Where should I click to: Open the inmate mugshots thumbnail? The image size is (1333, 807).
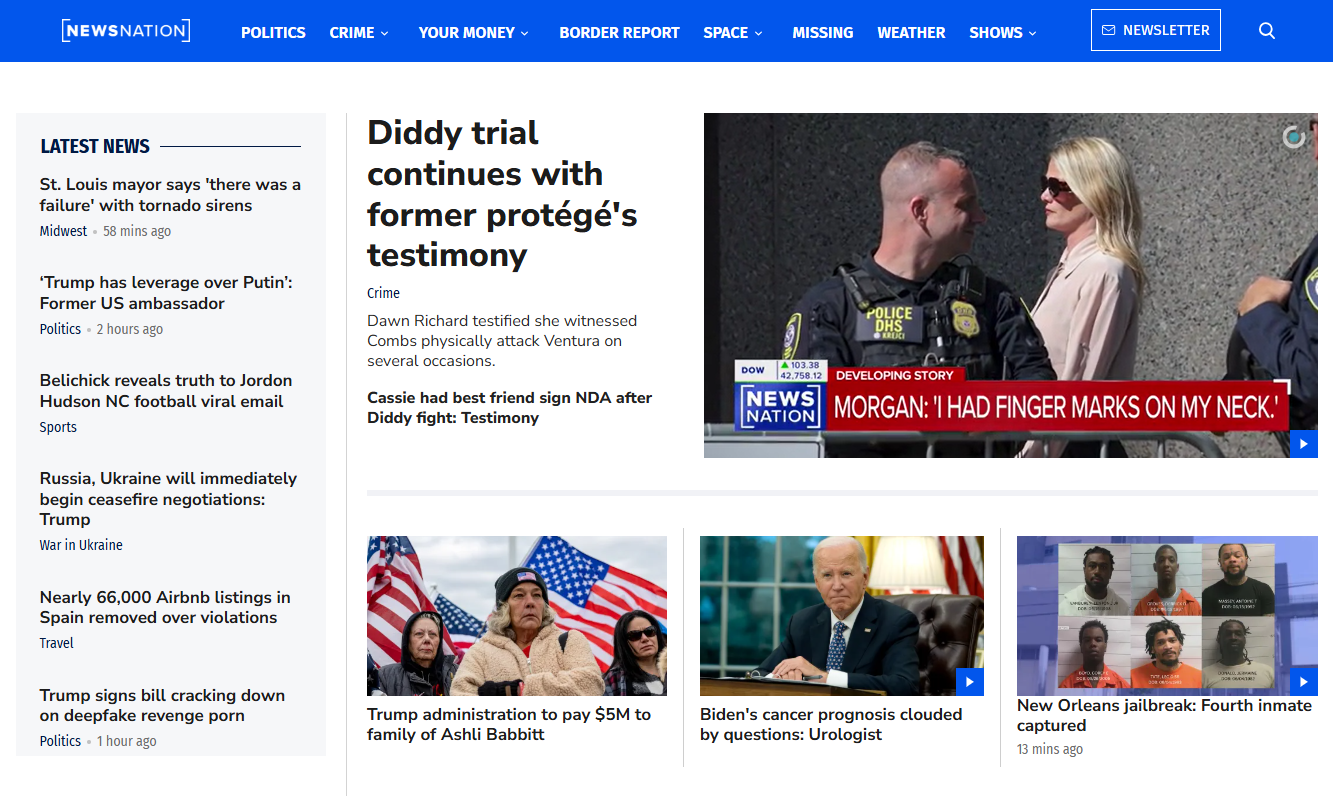coord(1167,616)
